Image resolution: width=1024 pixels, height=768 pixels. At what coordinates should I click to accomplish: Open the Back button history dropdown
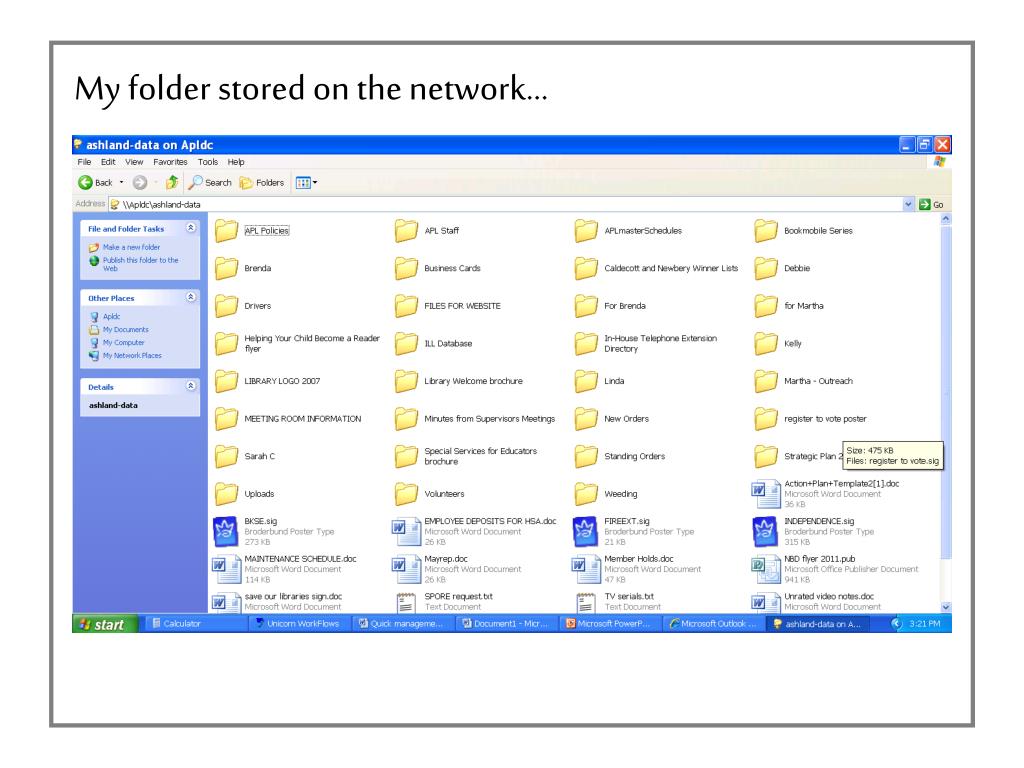tap(121, 183)
